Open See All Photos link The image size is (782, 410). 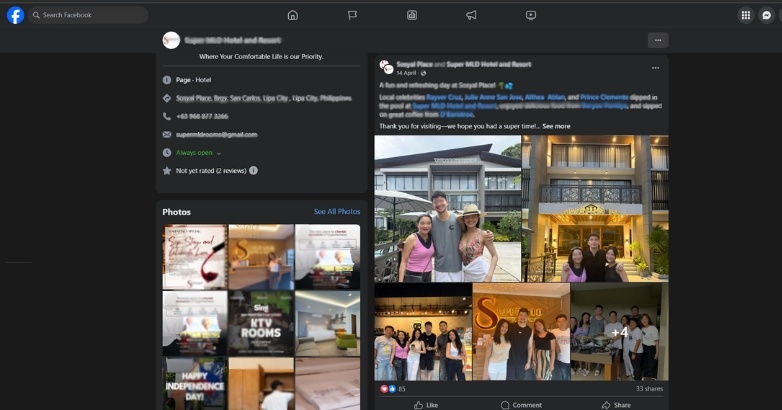tap(337, 211)
